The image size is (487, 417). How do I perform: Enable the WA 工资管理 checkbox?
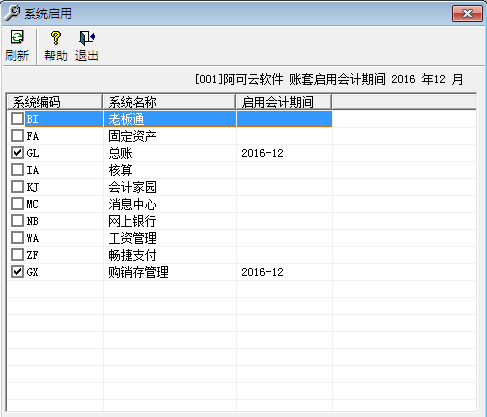coord(17,238)
